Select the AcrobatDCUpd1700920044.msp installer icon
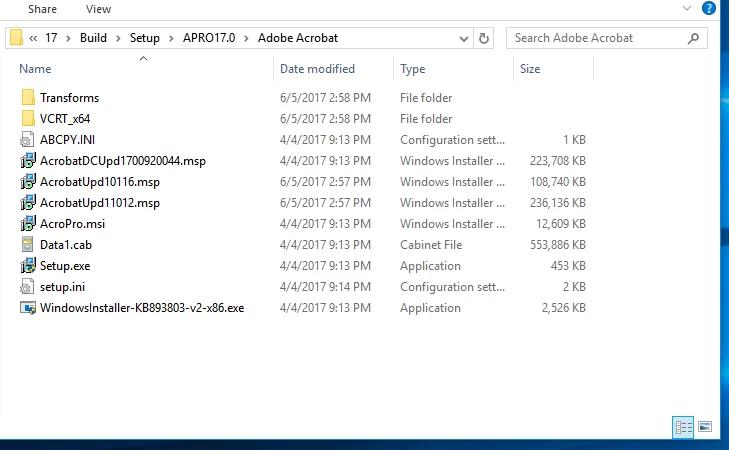 (x=28, y=160)
